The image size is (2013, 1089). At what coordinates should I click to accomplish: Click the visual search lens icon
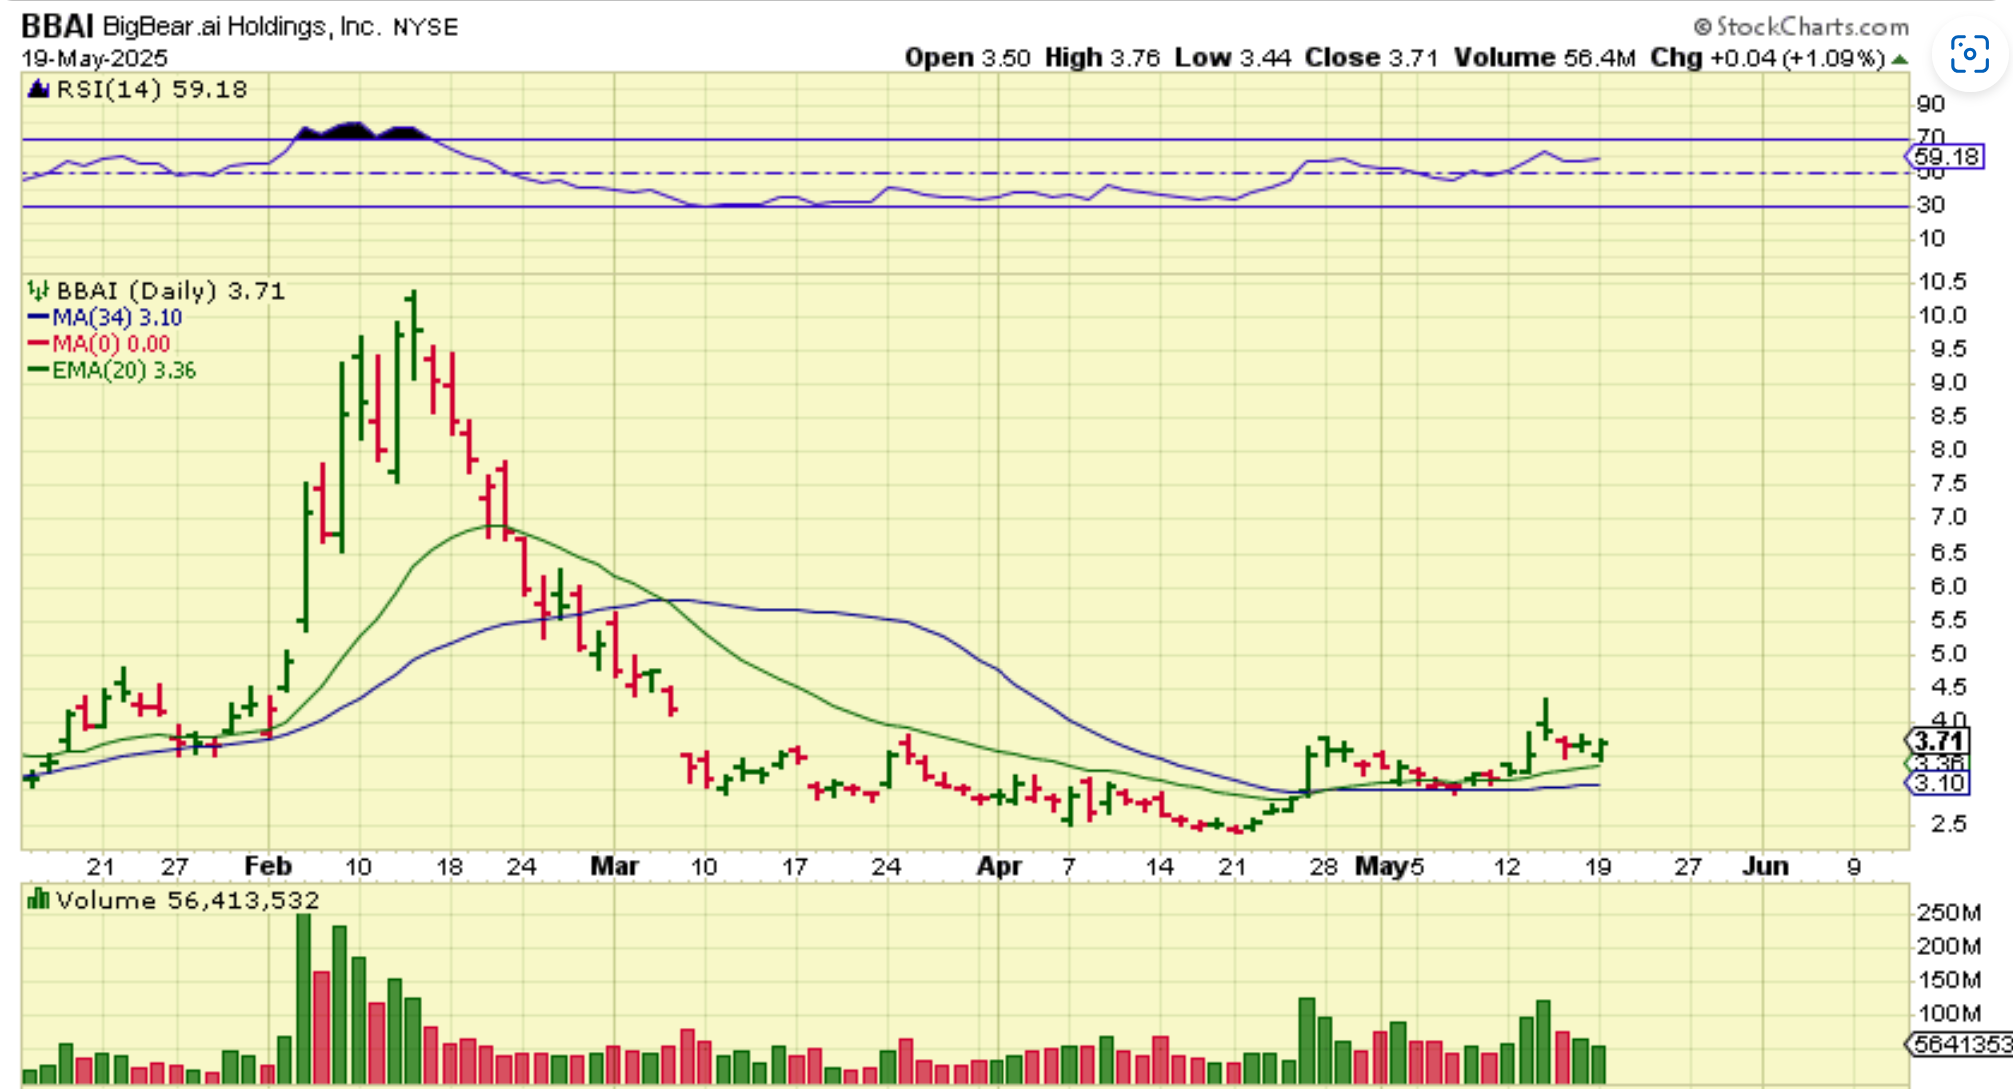pos(1969,54)
